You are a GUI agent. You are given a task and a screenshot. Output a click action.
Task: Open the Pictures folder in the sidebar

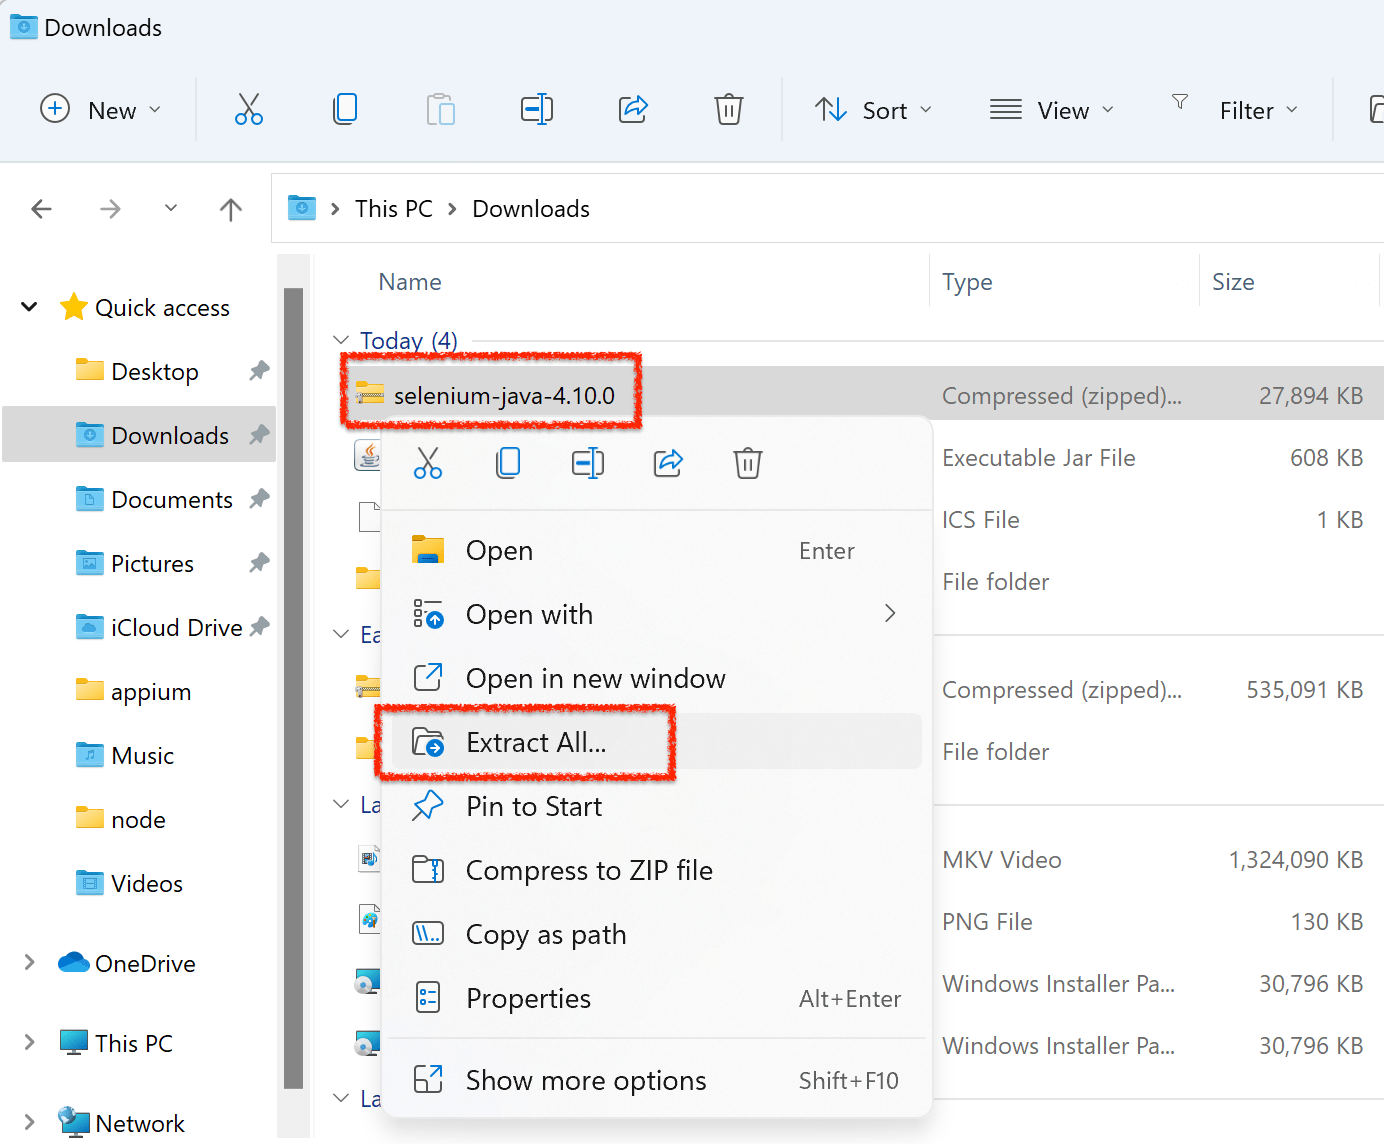point(150,563)
